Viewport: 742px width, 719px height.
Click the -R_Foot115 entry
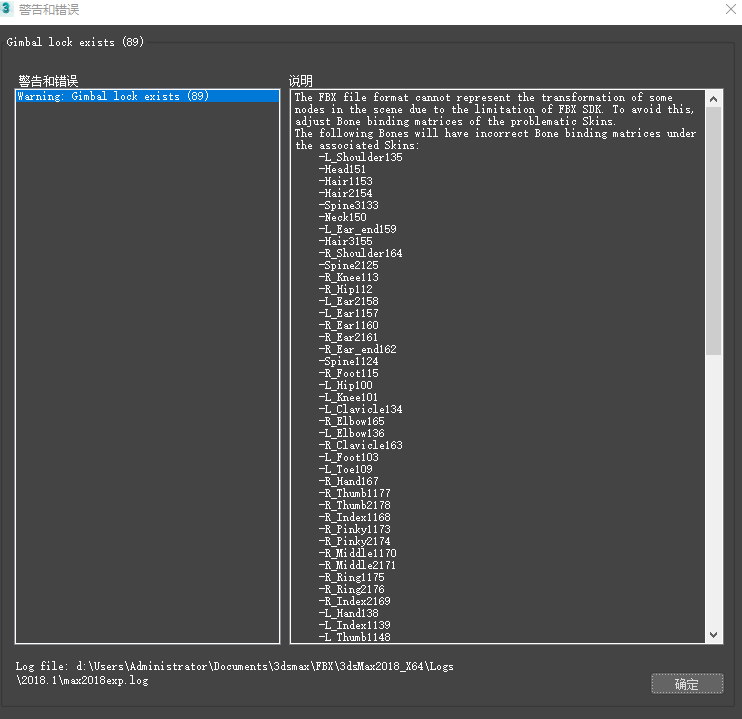pos(349,373)
